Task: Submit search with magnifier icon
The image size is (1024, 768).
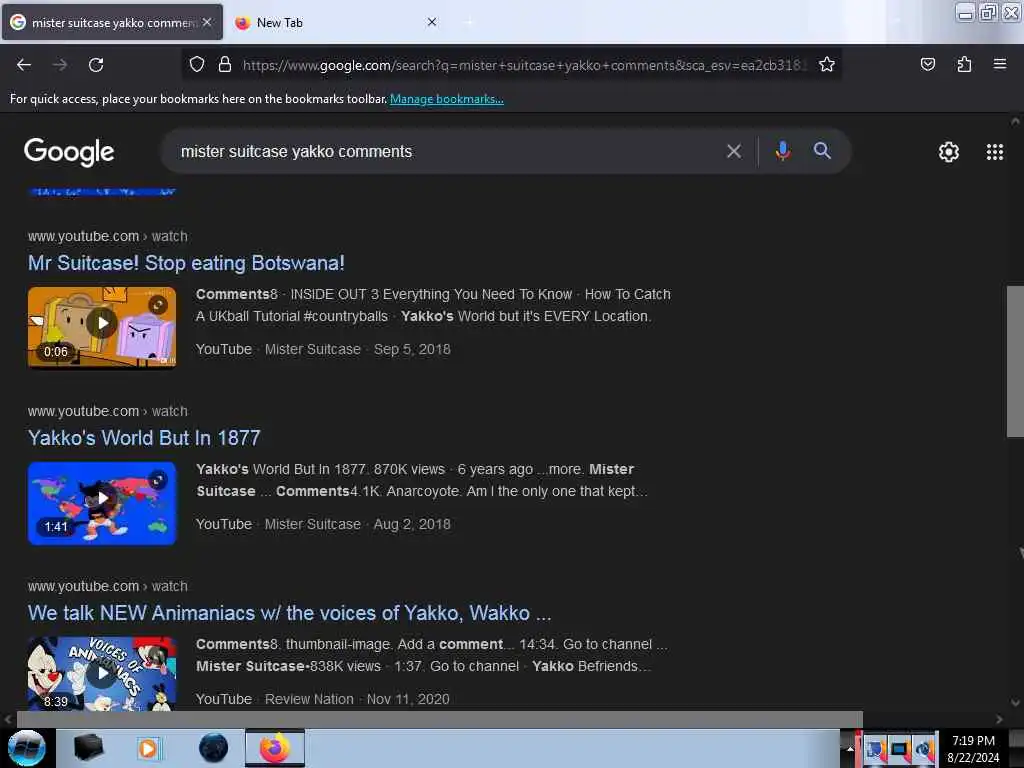Action: pyautogui.click(x=822, y=152)
